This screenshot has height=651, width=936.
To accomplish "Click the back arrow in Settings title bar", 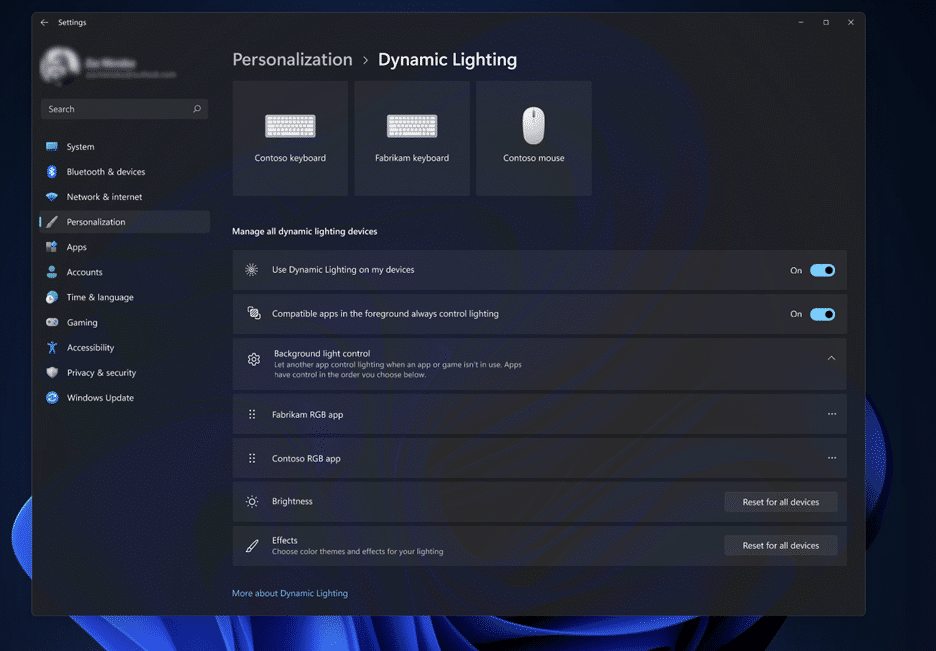I will (44, 22).
